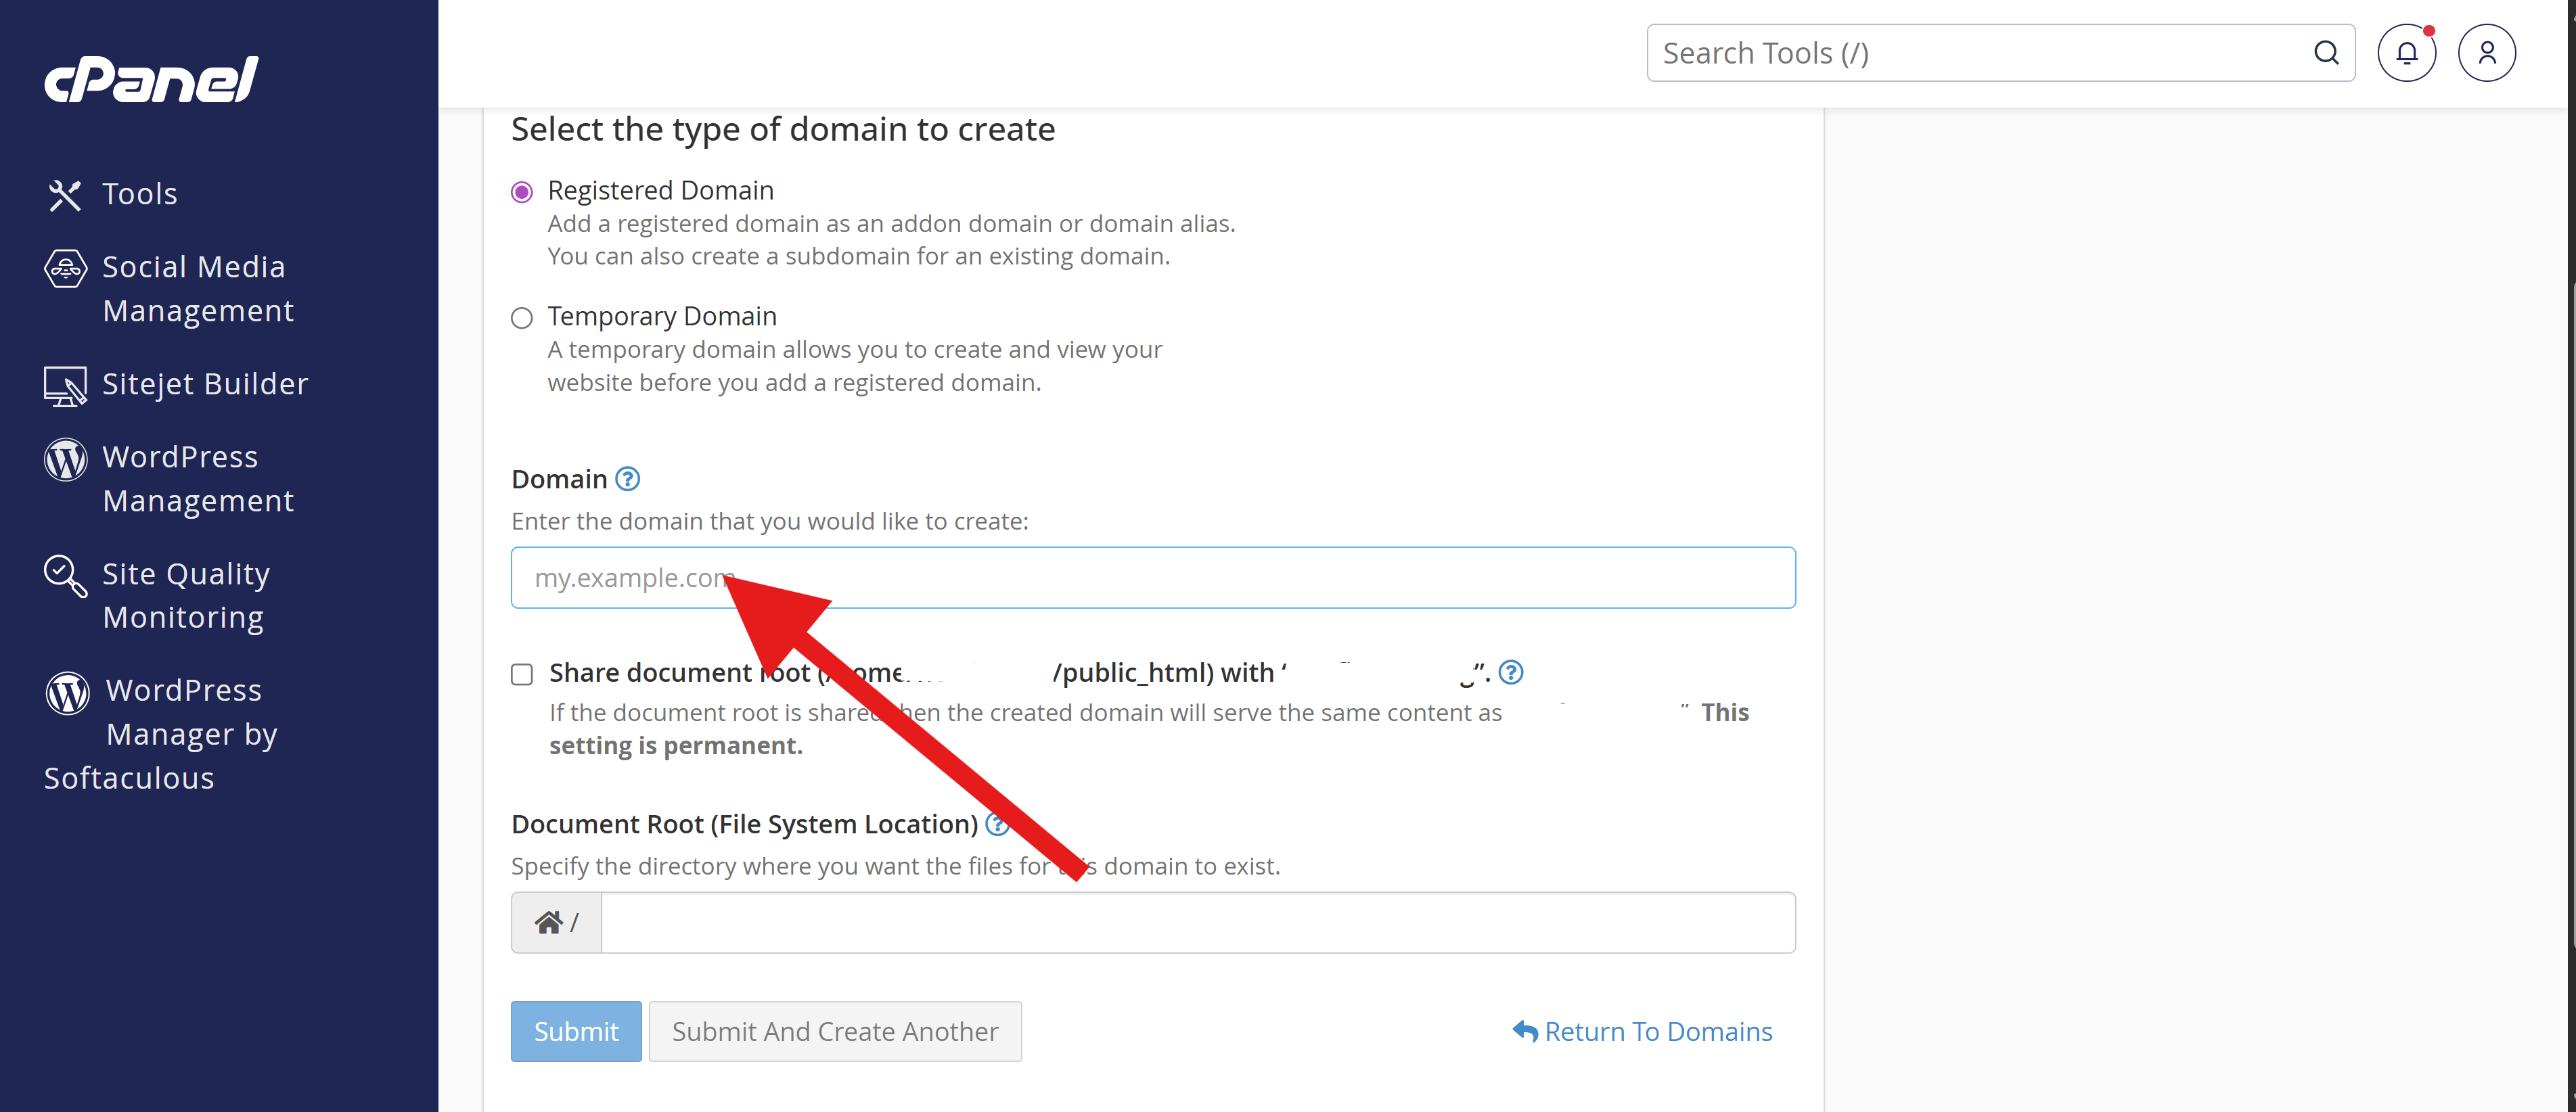Click the Sitejet Builder monitor icon
The height and width of the screenshot is (1112, 2576).
tap(65, 385)
